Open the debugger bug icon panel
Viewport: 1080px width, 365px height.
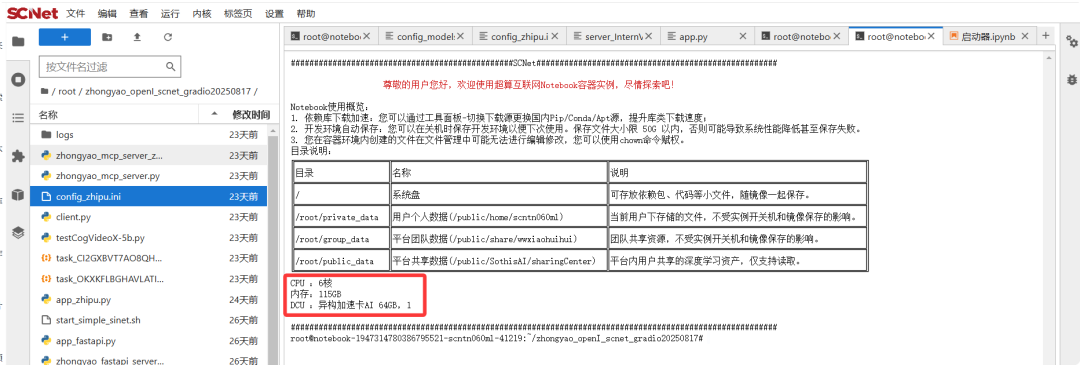point(1071,79)
